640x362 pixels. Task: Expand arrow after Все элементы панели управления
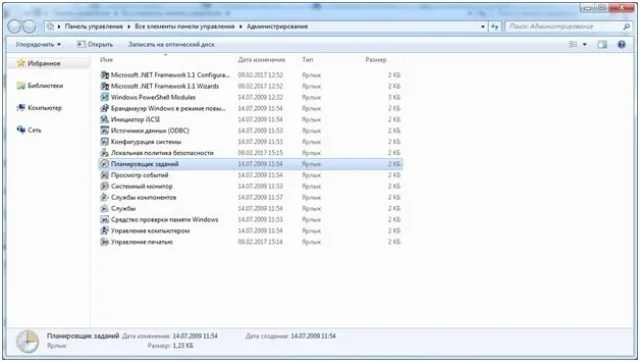coord(241,27)
